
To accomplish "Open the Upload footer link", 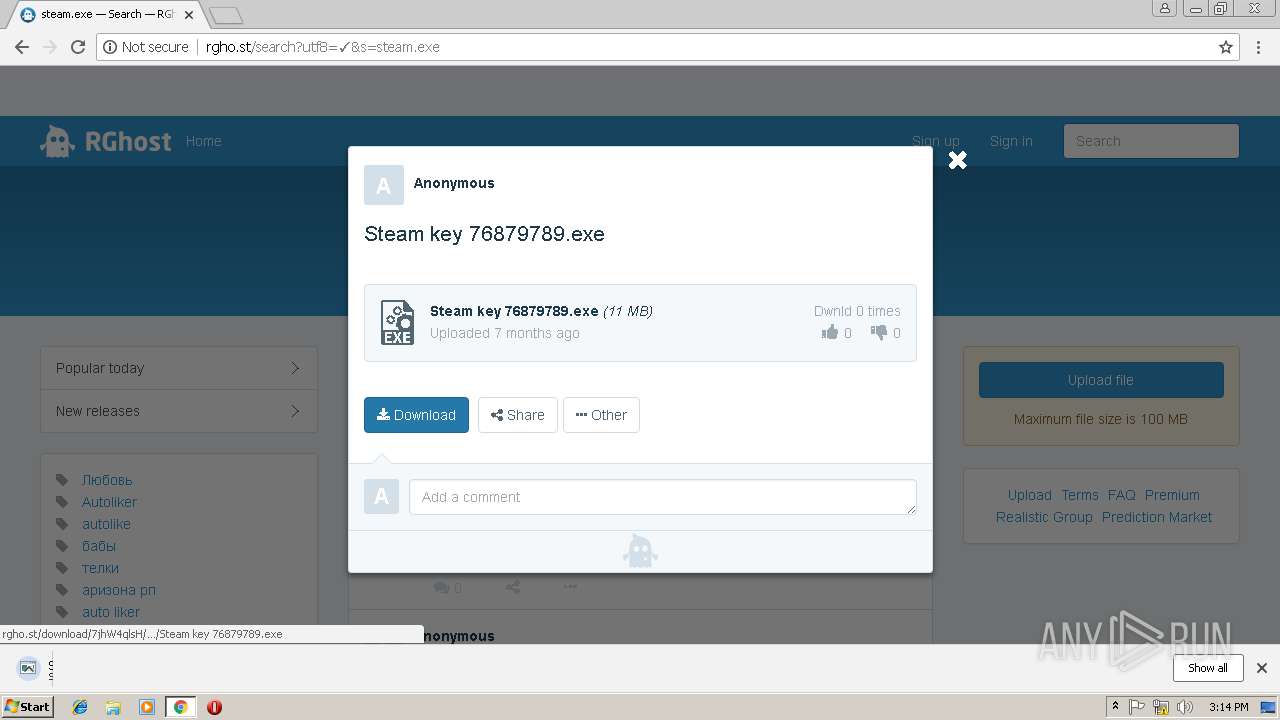I will [1029, 495].
